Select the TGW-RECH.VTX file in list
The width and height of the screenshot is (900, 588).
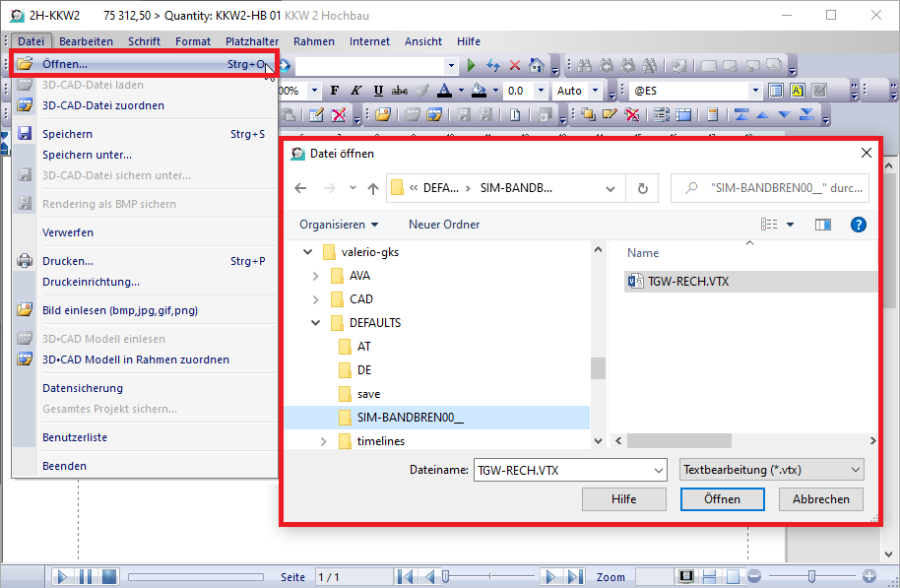688,281
